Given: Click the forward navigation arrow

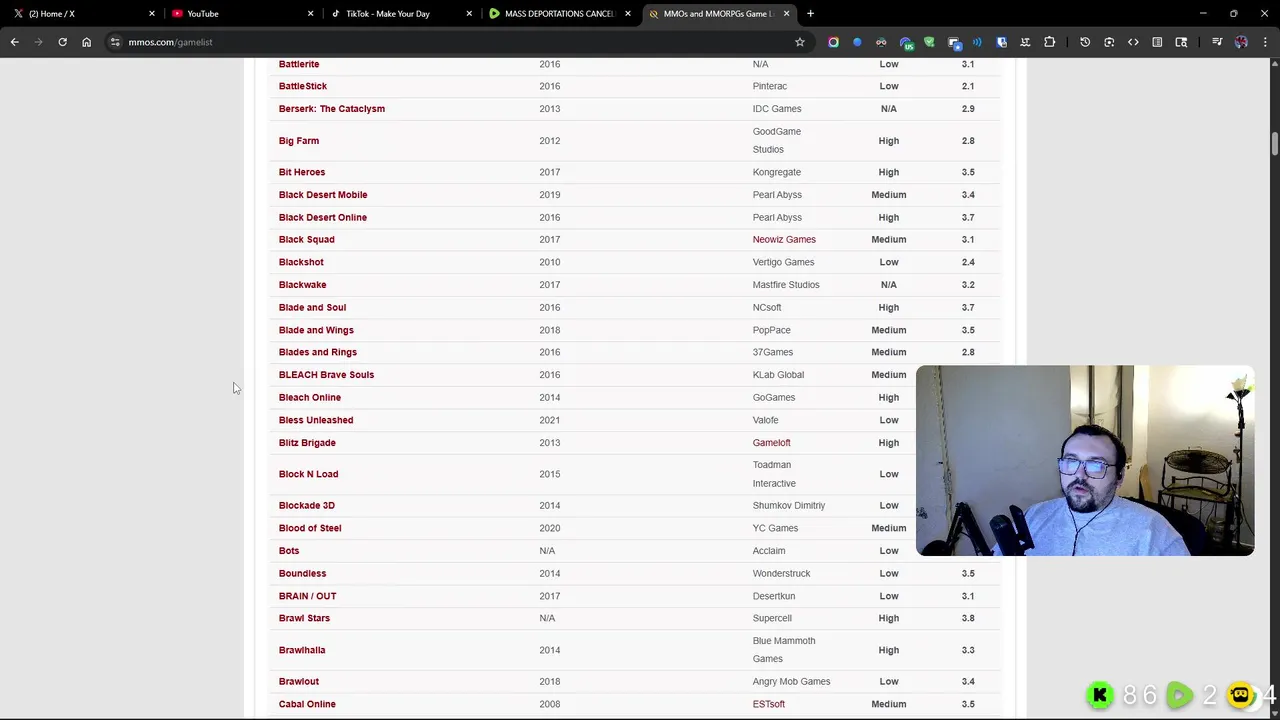Looking at the screenshot, I should click(38, 42).
